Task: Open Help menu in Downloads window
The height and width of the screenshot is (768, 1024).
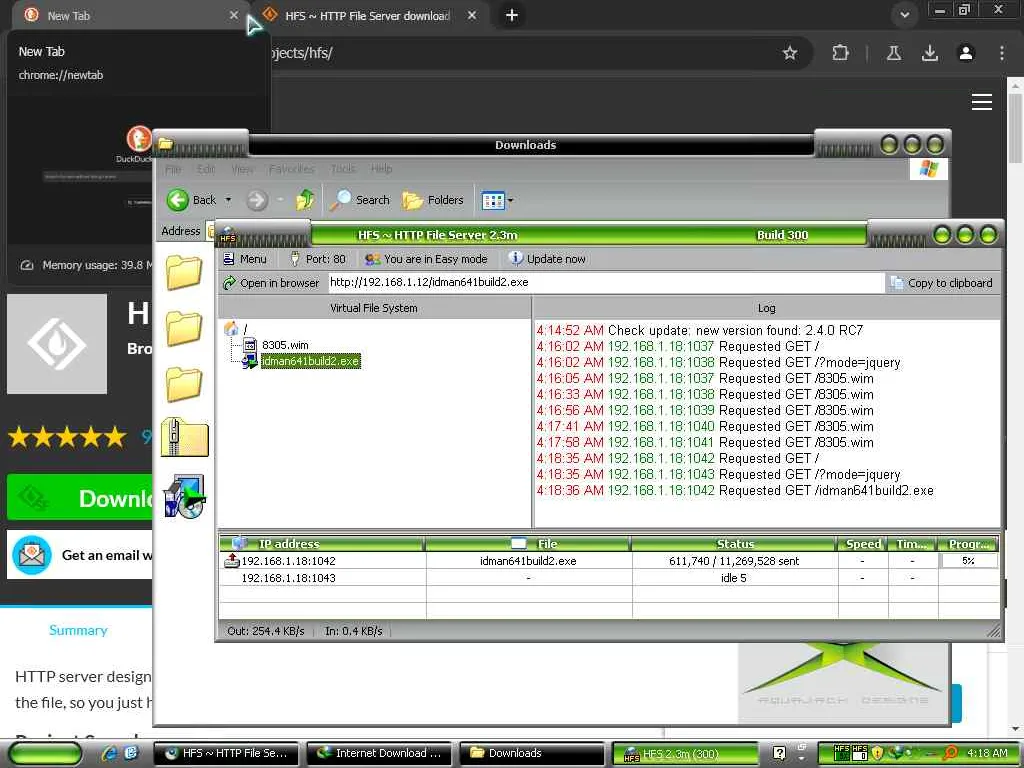Action: [381, 169]
